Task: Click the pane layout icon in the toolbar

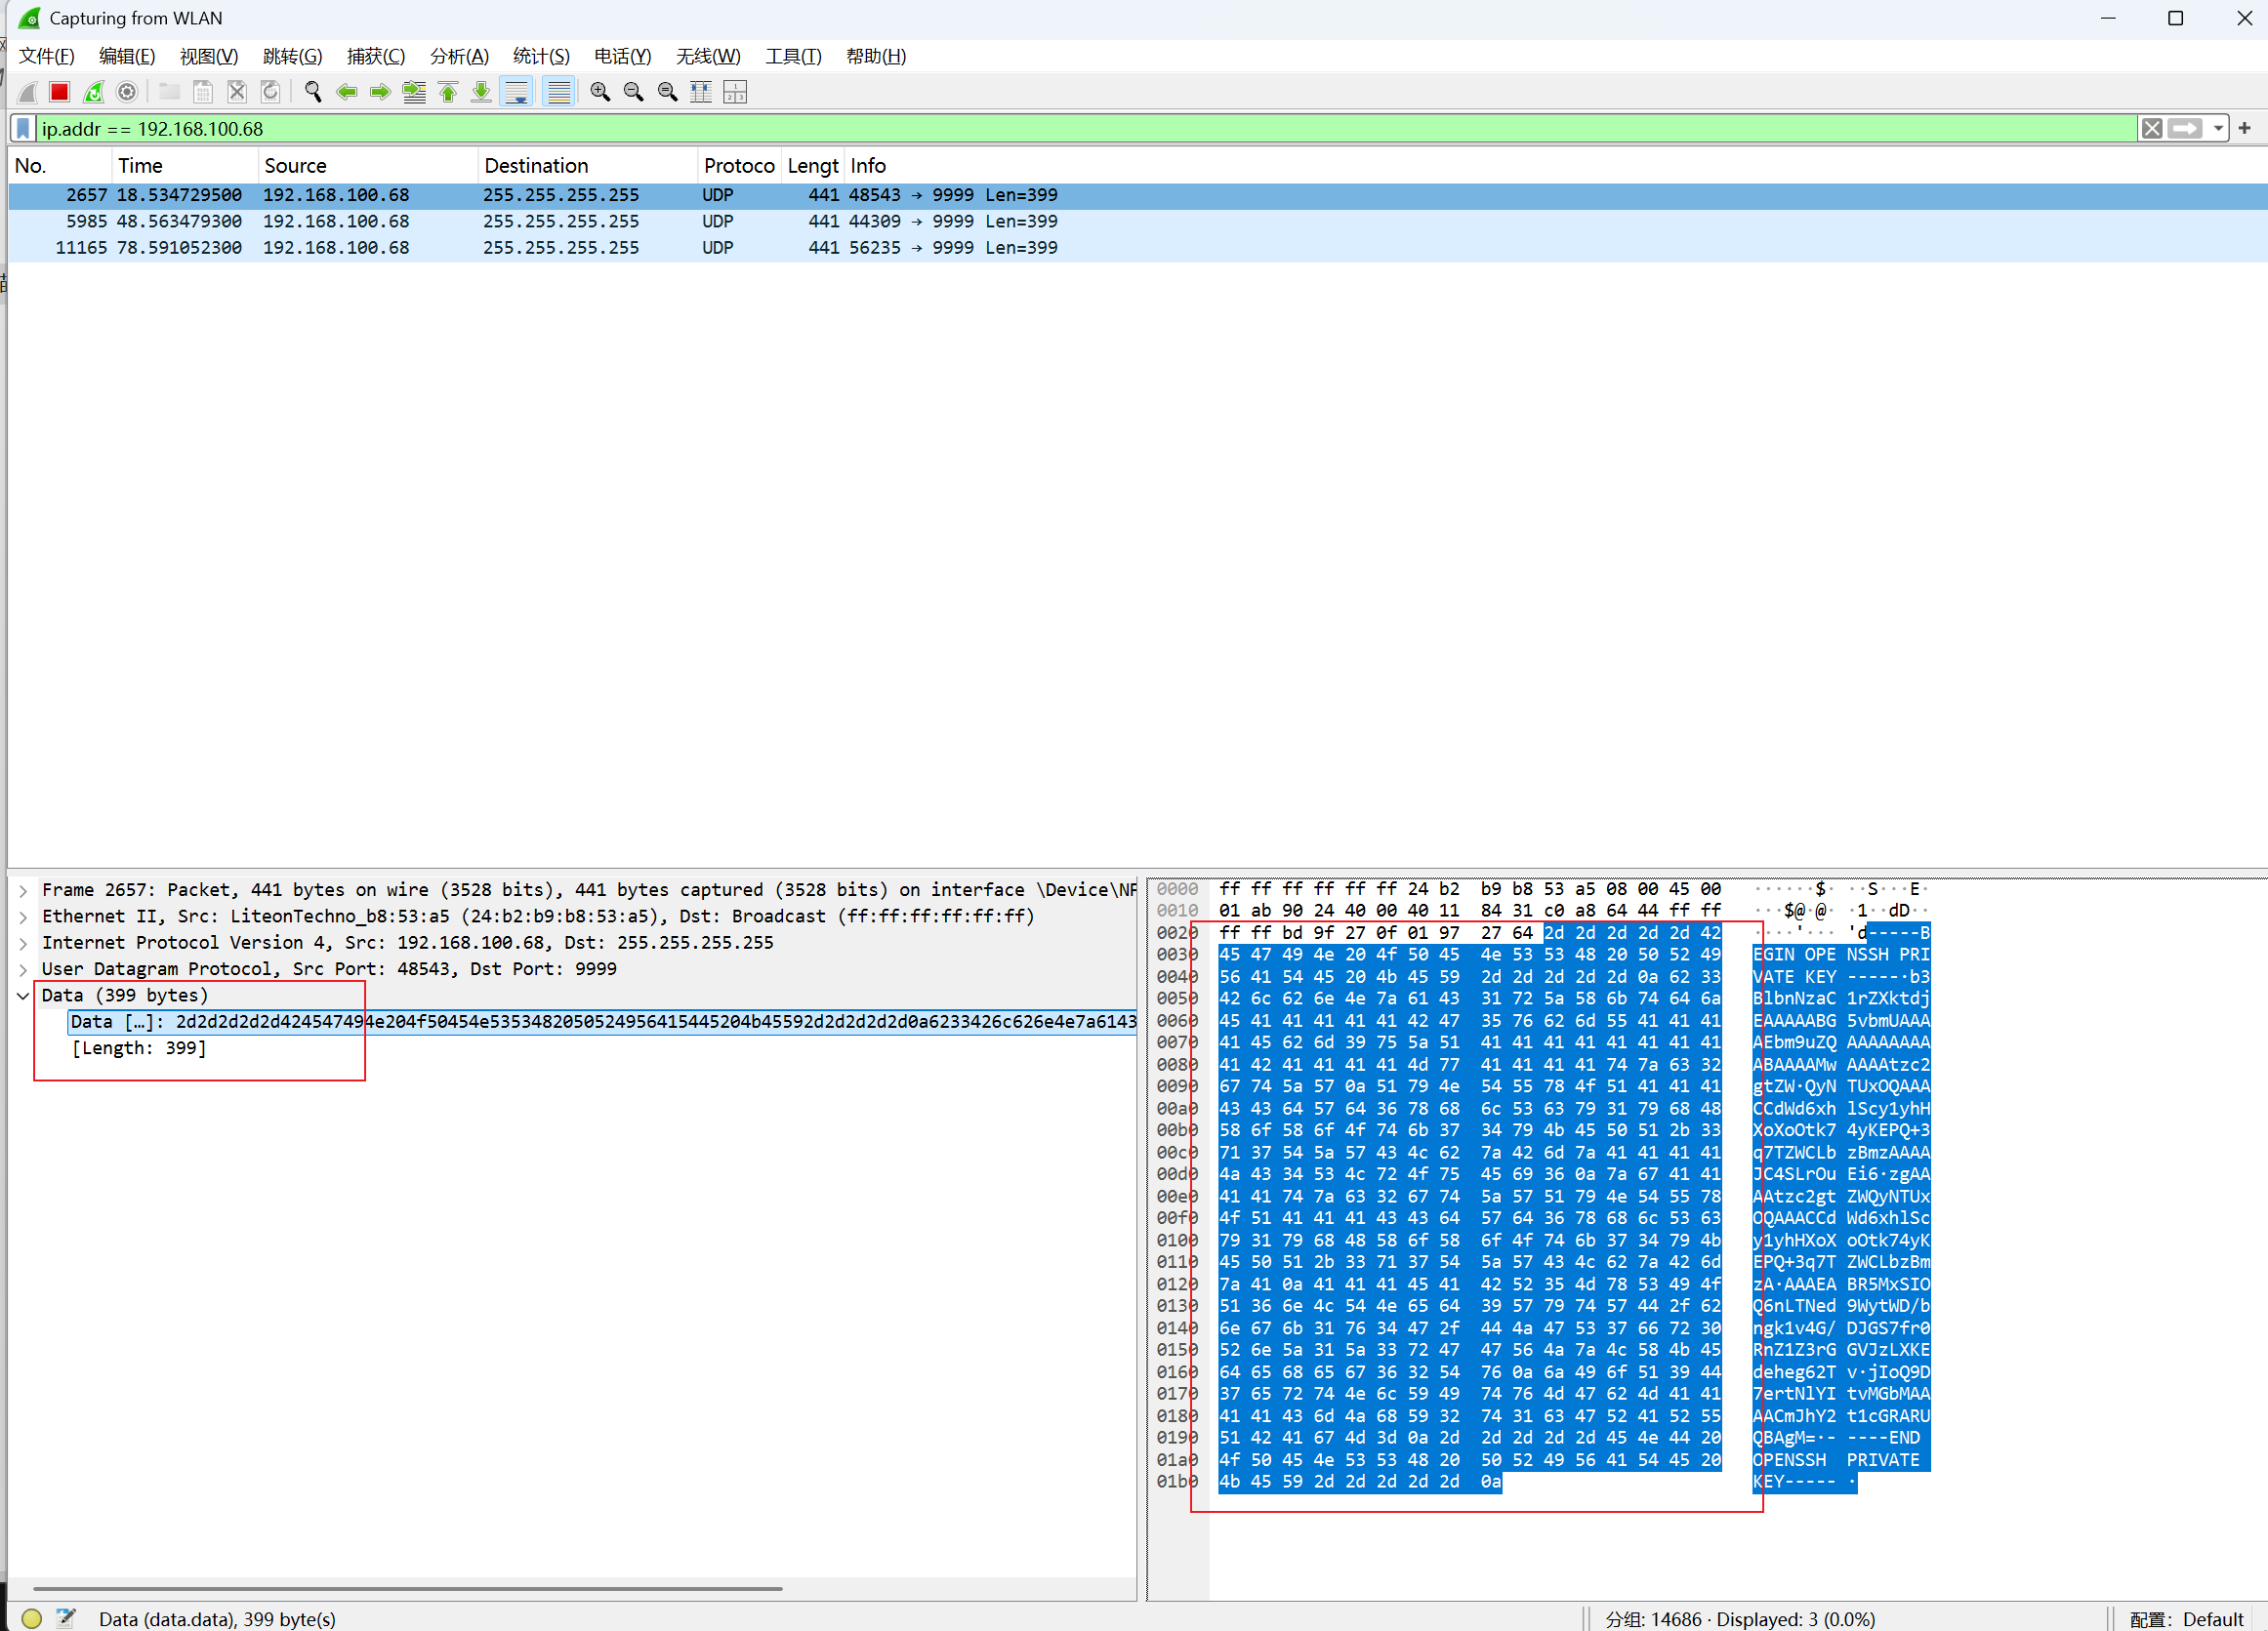Action: click(735, 92)
